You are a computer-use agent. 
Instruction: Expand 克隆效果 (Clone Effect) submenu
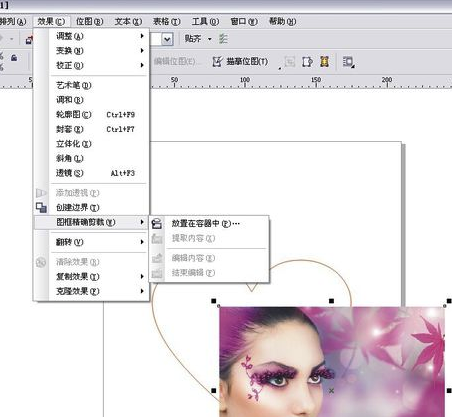click(x=91, y=291)
